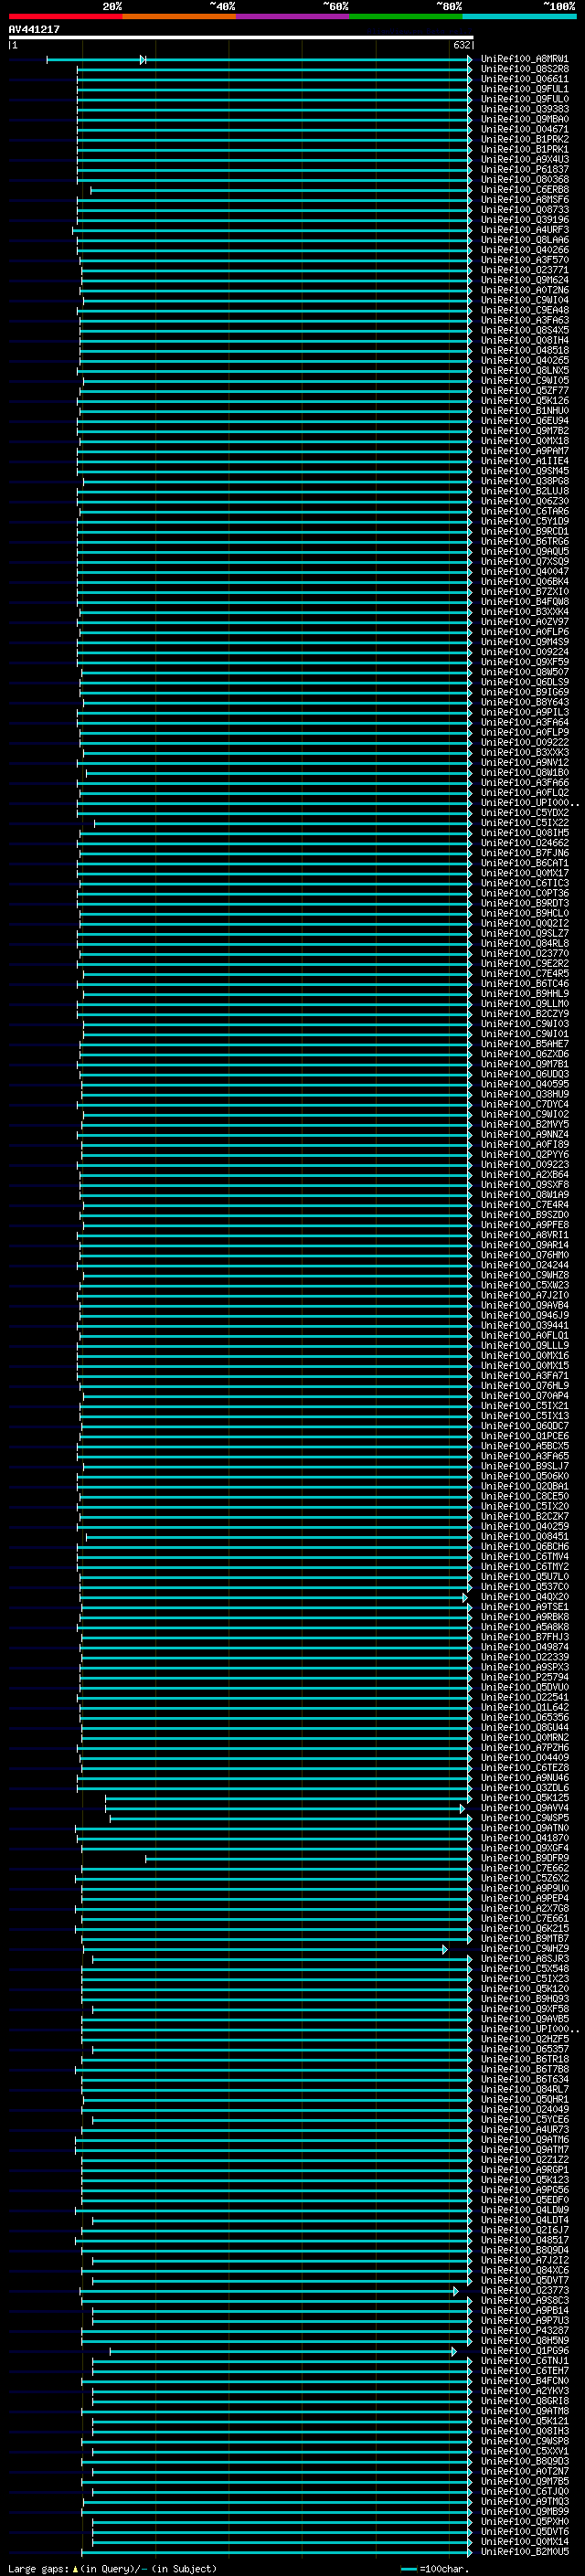Open hit UniRef100_Q8S2R8
585x2576 pixels.
click(x=524, y=69)
